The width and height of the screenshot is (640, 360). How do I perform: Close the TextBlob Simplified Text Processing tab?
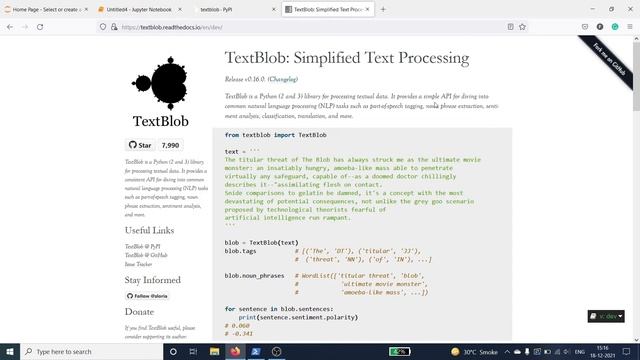(x=367, y=9)
